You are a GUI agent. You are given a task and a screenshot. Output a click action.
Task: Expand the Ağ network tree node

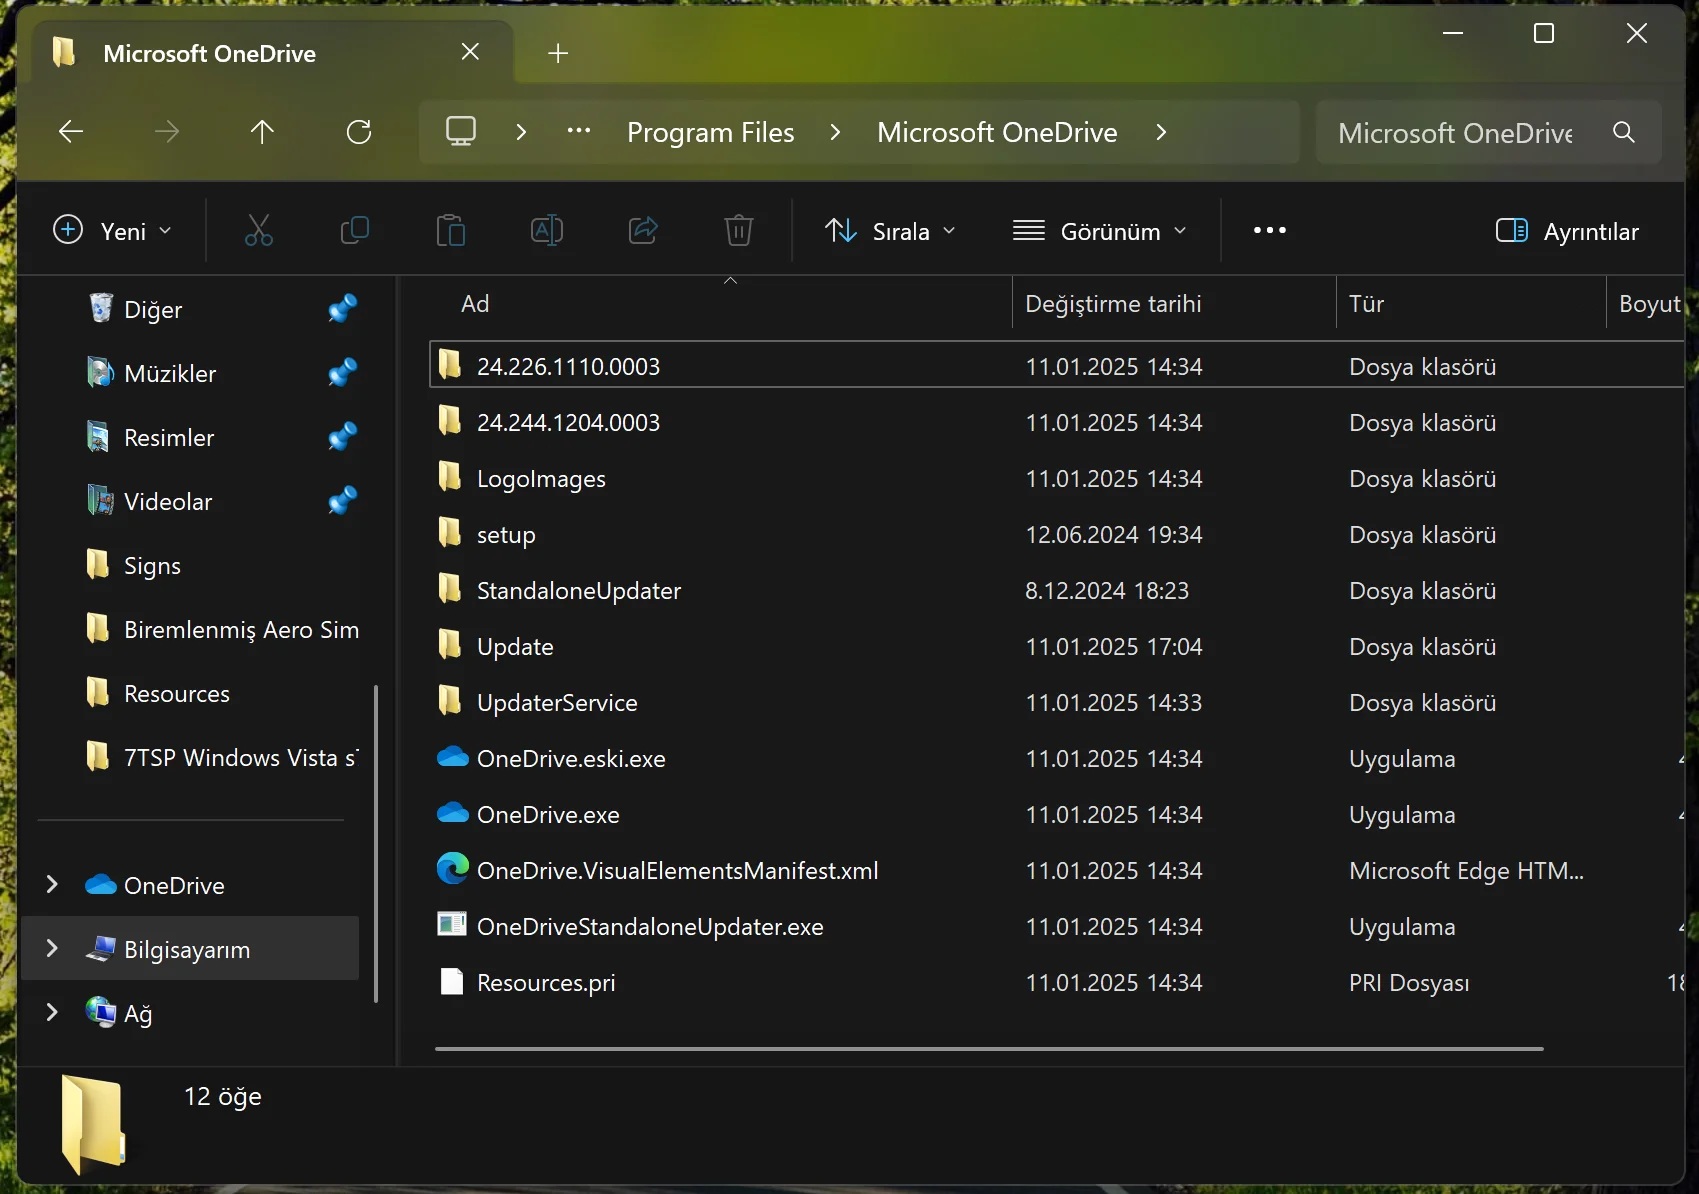pos(52,1012)
